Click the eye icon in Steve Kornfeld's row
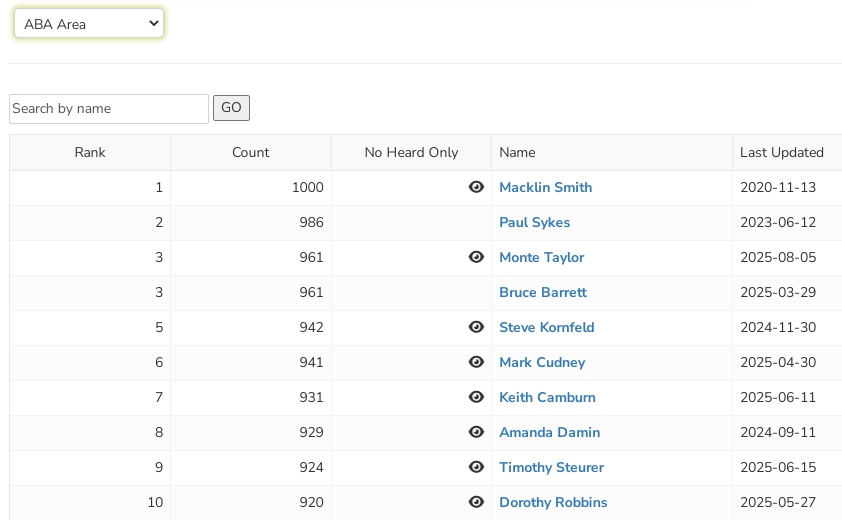The height and width of the screenshot is (520, 842). (x=476, y=327)
